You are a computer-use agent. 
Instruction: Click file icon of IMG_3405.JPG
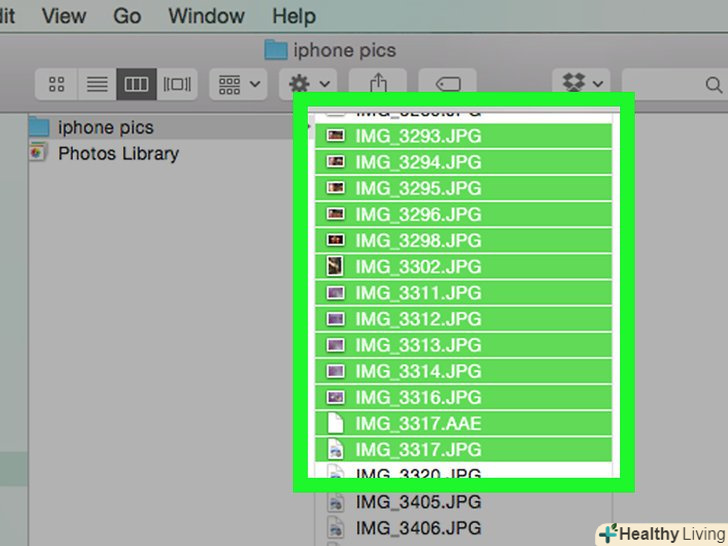[335, 502]
